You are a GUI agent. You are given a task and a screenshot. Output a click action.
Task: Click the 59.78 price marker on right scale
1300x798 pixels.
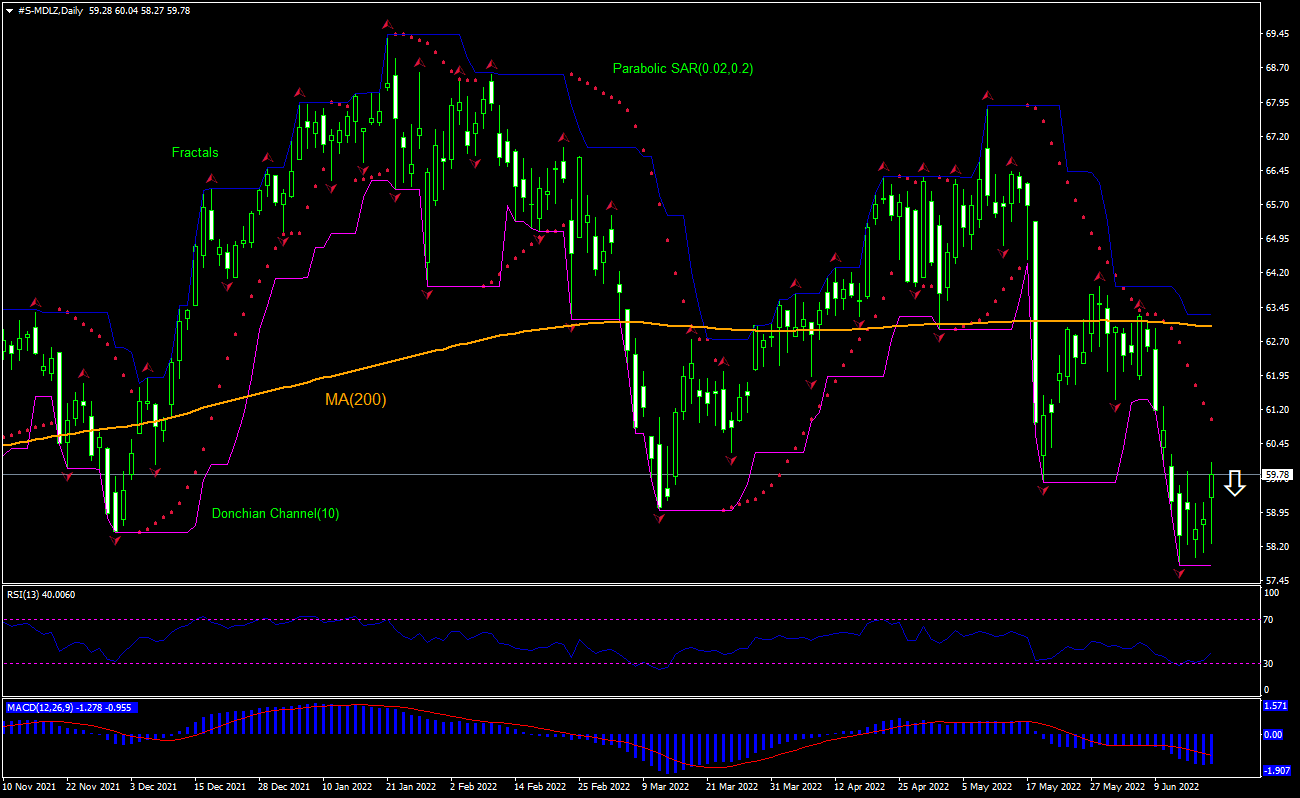click(x=1276, y=473)
